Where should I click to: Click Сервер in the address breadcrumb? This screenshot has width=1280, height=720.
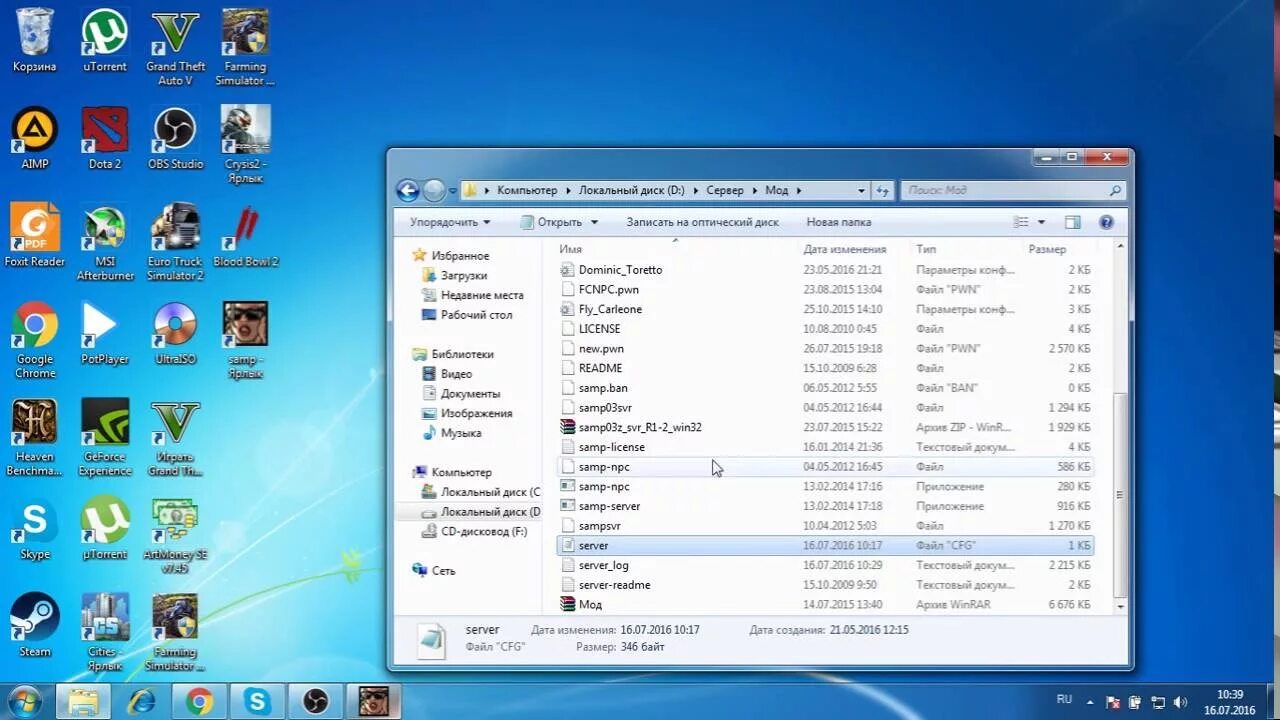click(725, 190)
